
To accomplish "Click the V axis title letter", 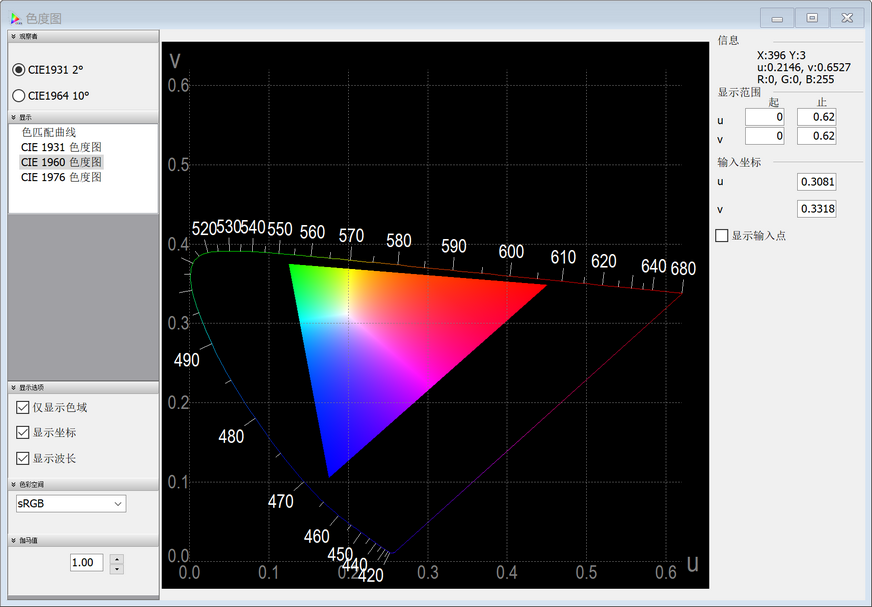I will [x=175, y=61].
